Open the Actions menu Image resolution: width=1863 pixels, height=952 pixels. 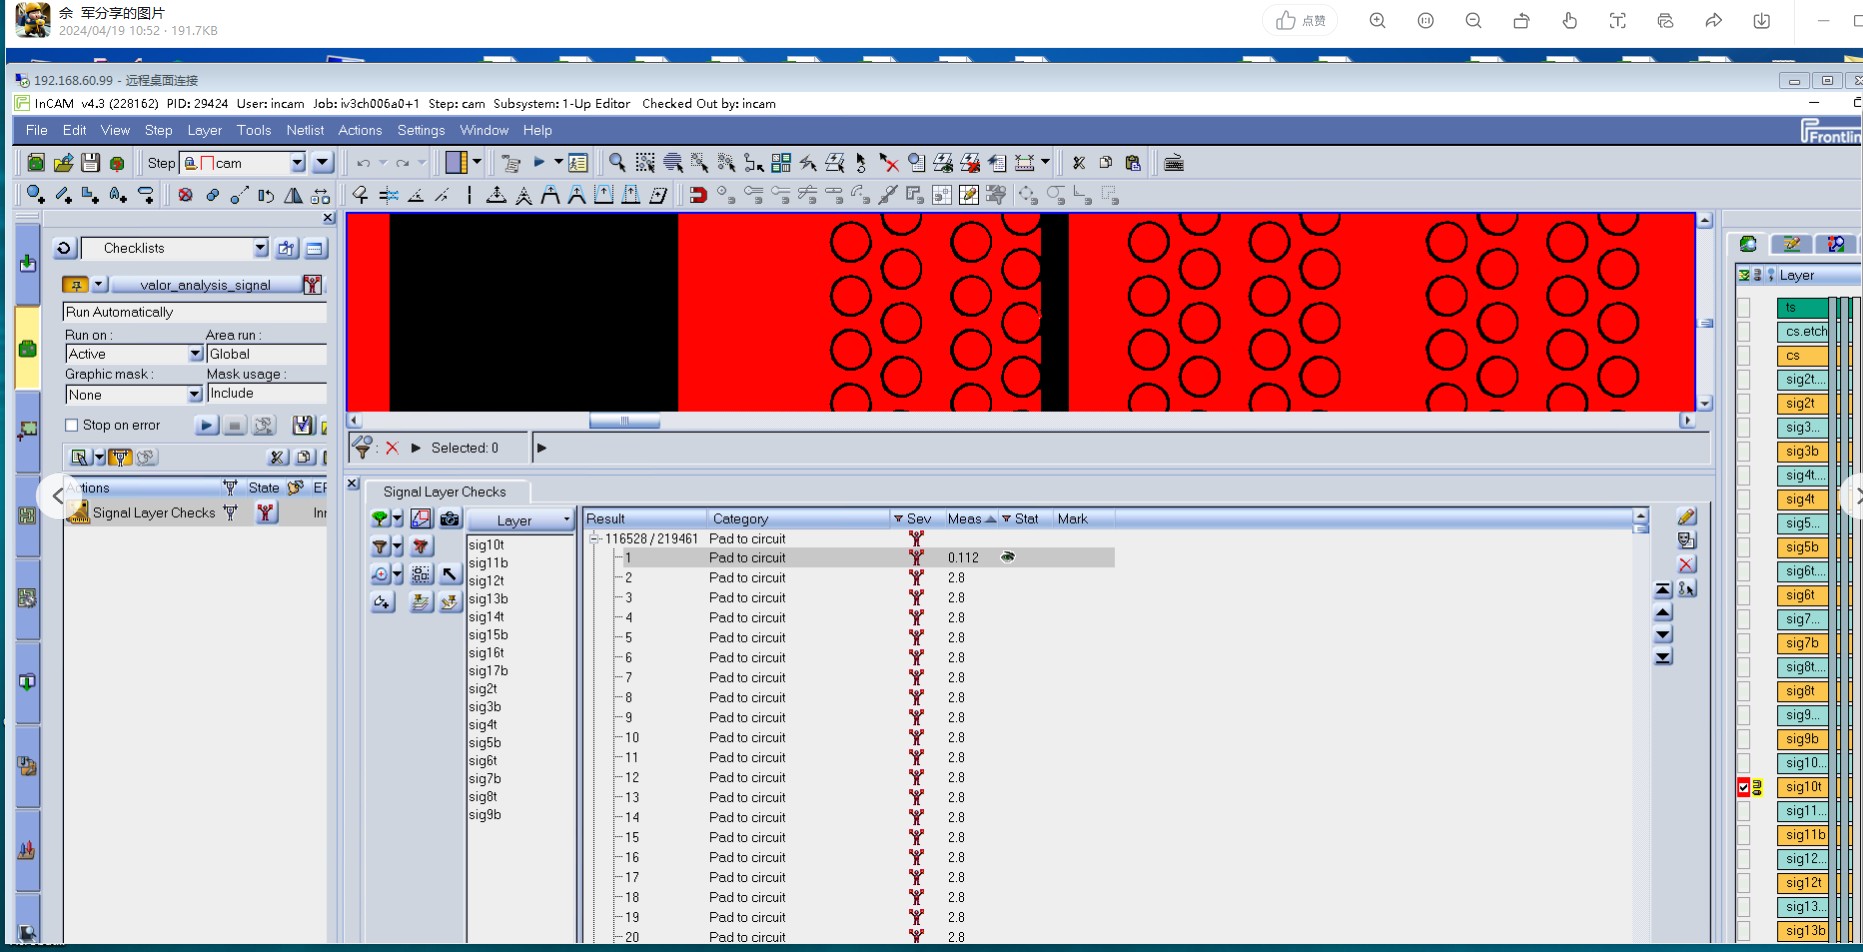tap(360, 130)
